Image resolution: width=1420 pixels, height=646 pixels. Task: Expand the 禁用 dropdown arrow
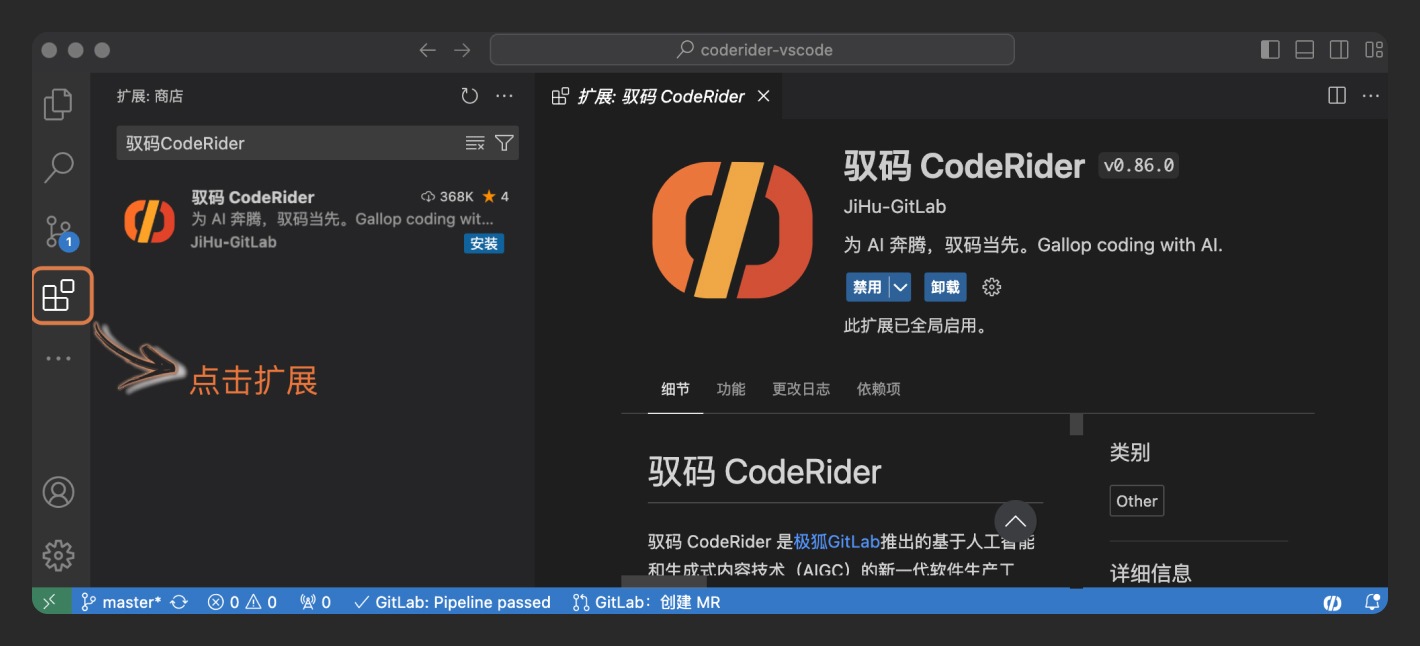[x=901, y=287]
